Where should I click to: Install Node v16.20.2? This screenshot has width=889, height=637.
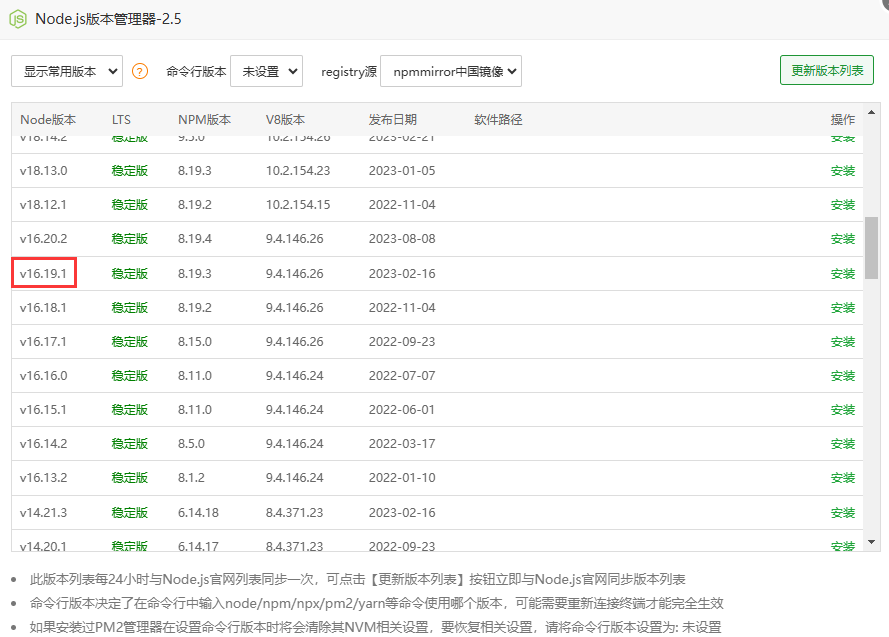(843, 239)
